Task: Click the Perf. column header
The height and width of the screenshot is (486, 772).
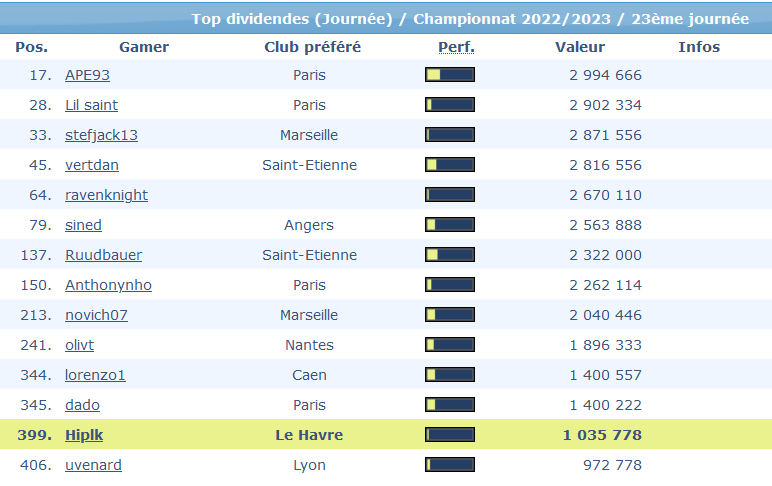Action: coord(456,47)
